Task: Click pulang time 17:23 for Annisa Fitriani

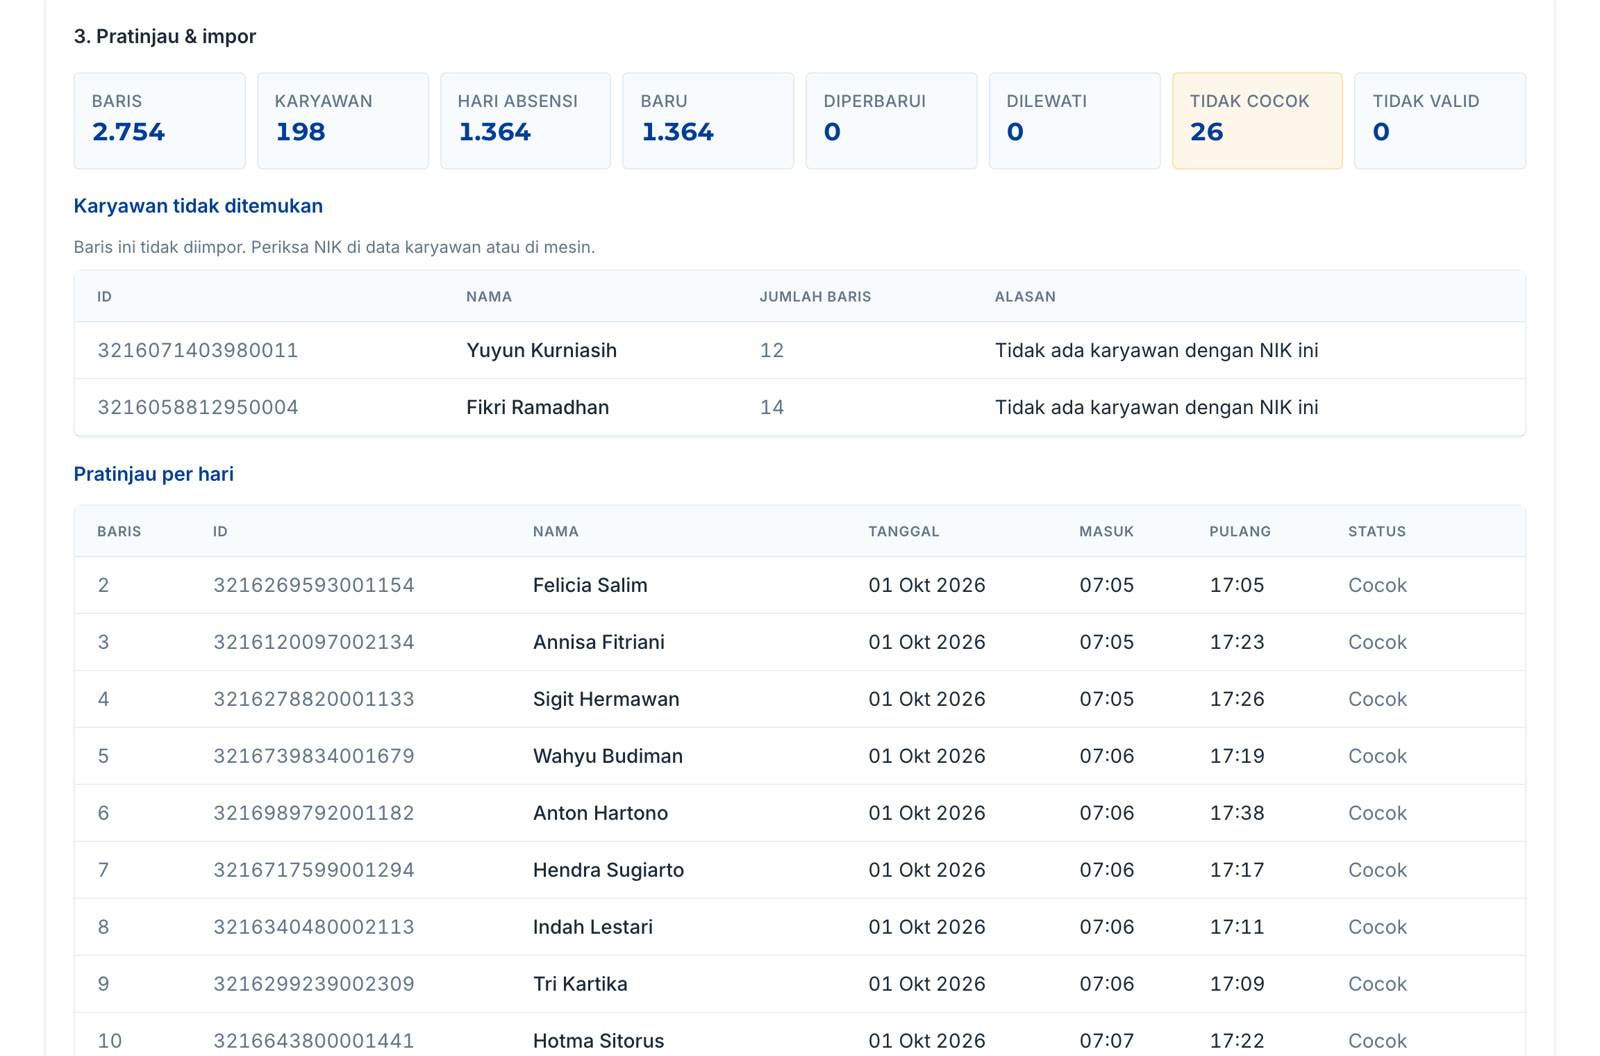Action: [x=1237, y=642]
